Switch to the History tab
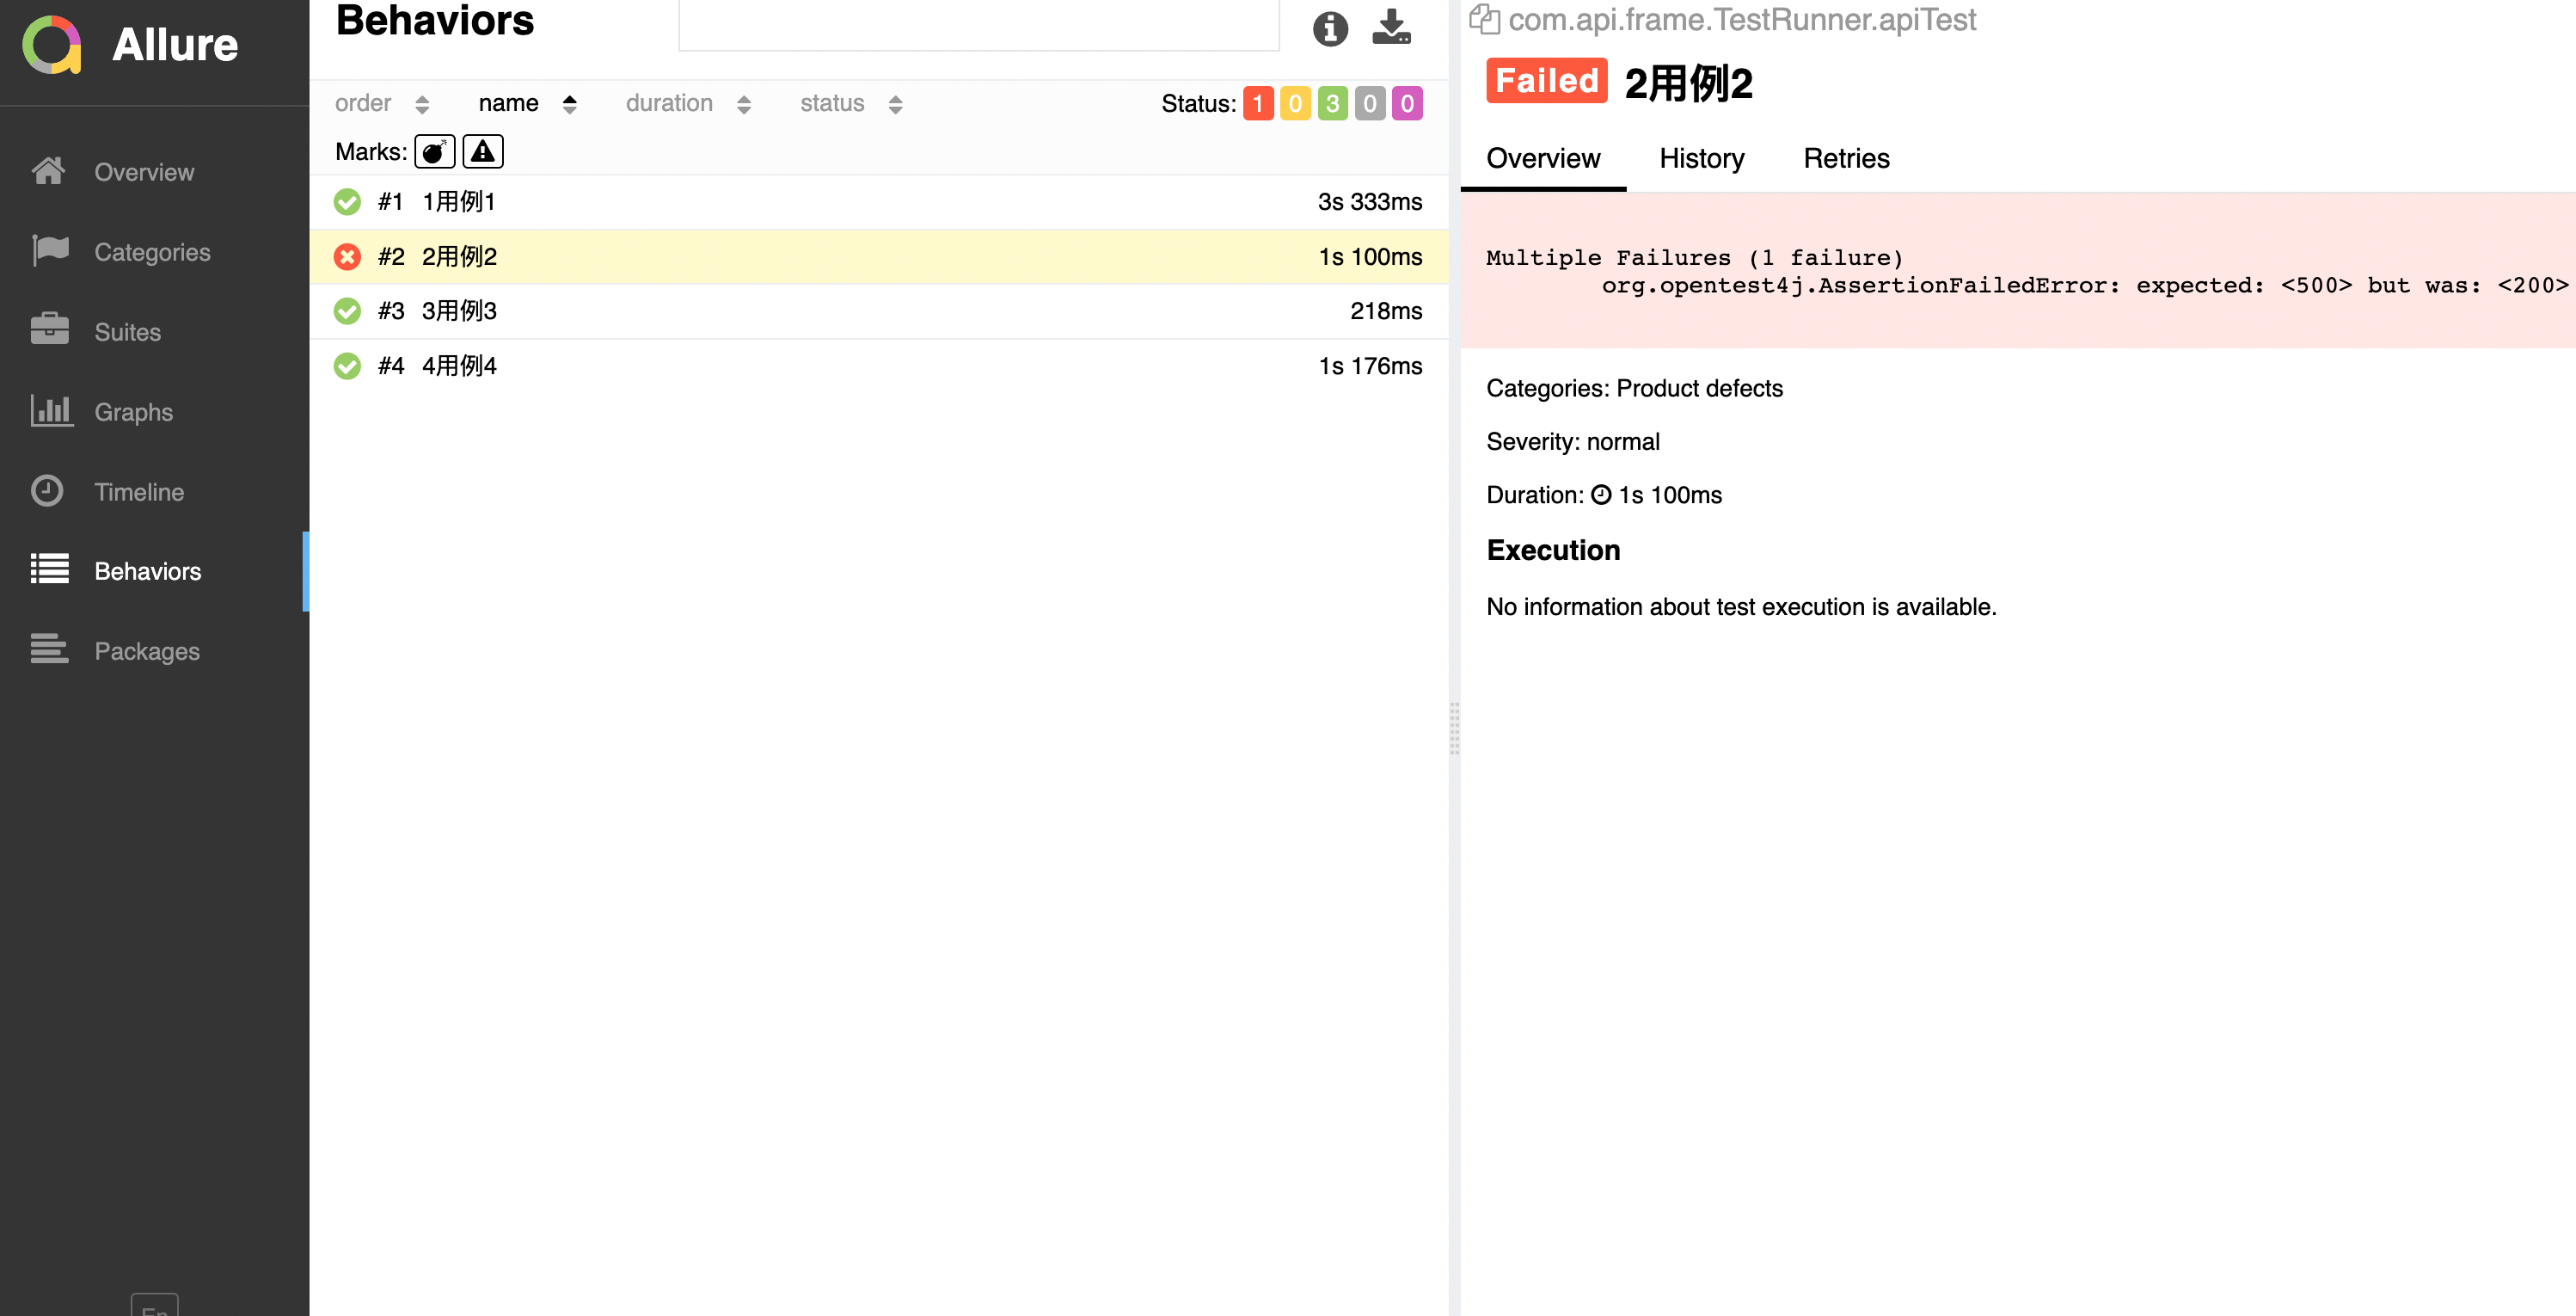Screen dimensions: 2576x1316 point(1701,158)
